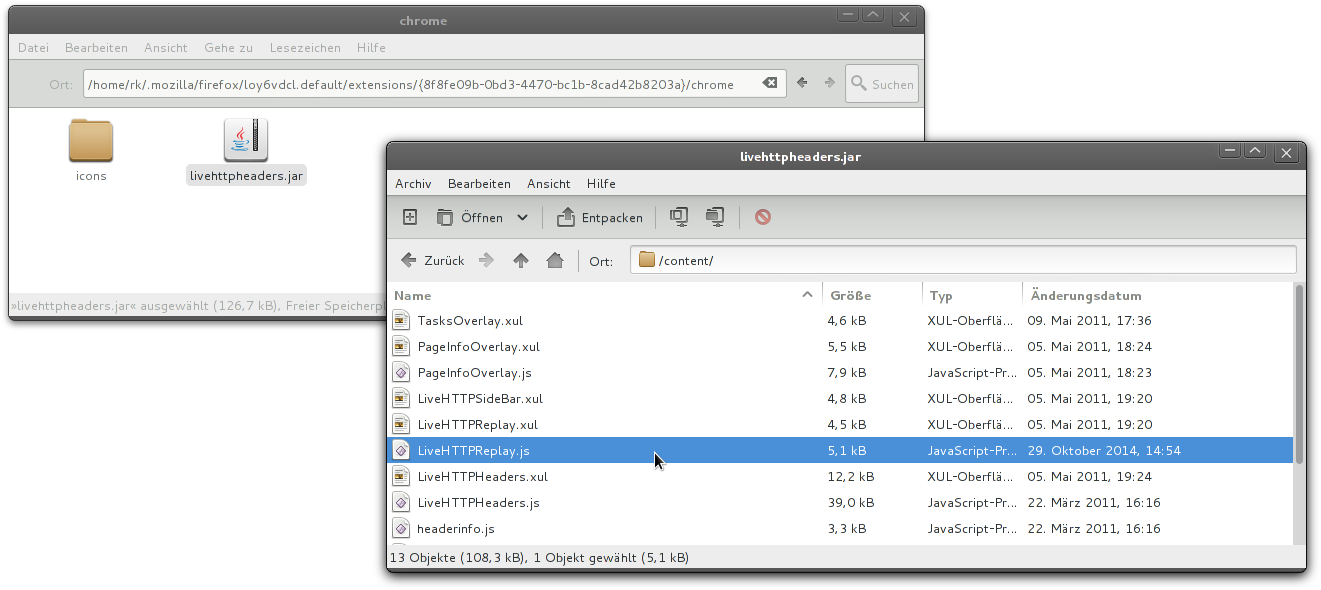Expand the Öffnen recent archives dropdown arrow
The width and height of the screenshot is (1321, 590).
522,217
